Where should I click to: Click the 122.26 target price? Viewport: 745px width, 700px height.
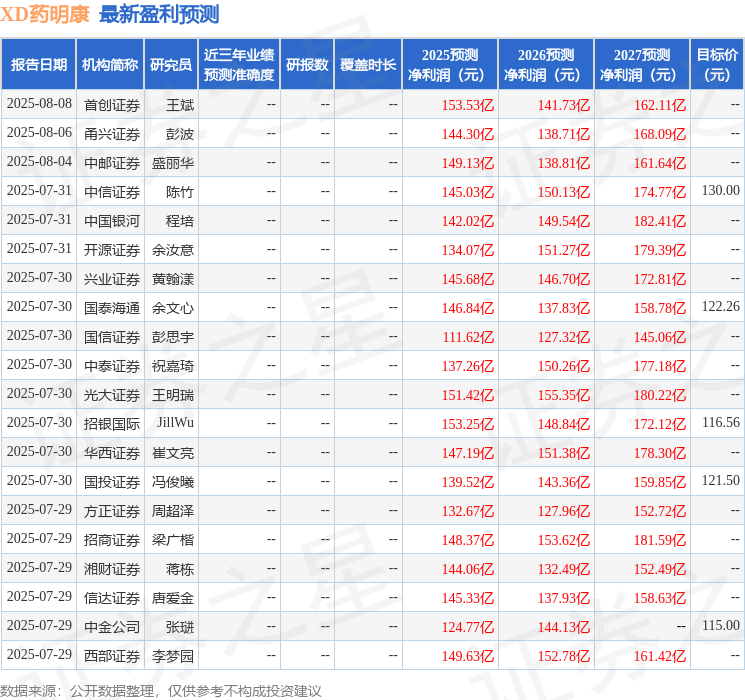(721, 306)
